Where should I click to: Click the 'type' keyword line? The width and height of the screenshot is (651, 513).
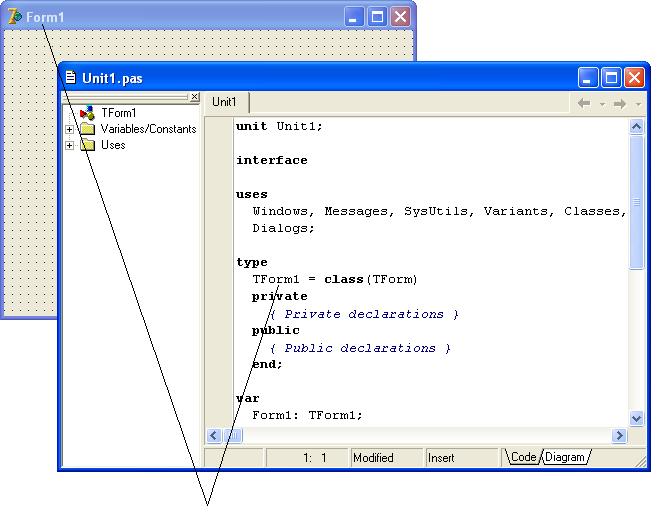[x=252, y=262]
